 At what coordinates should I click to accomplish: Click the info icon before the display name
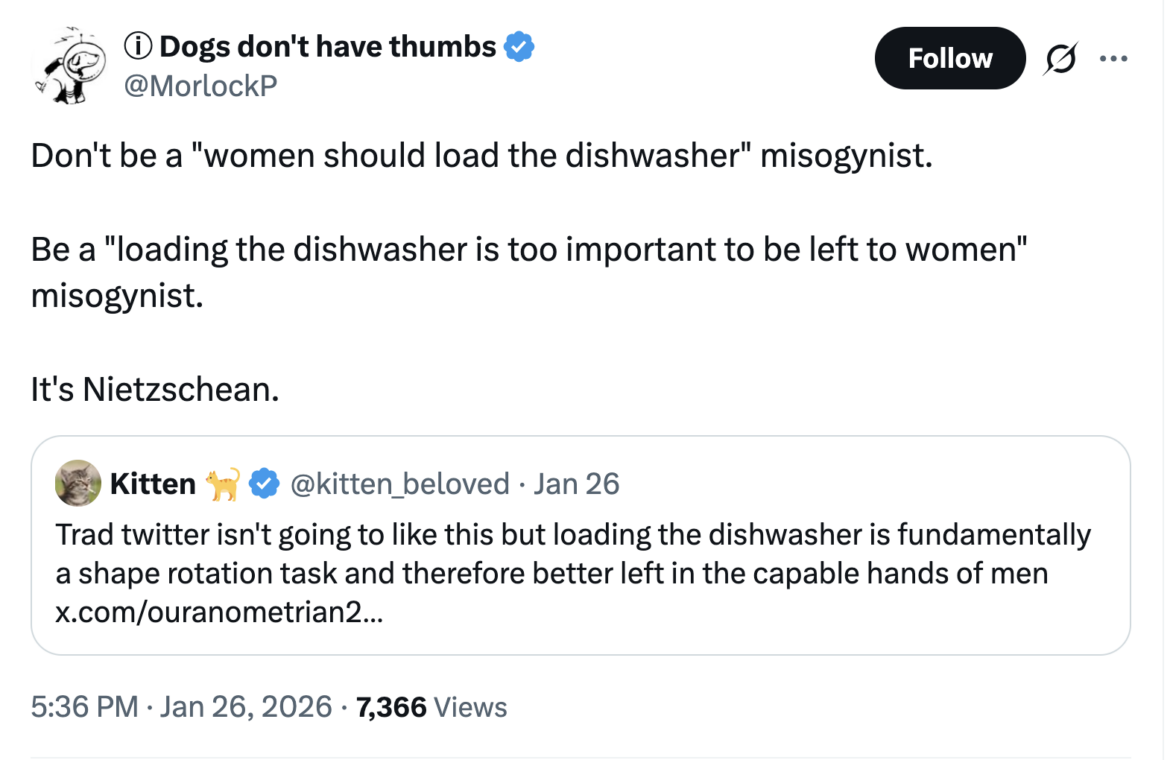(x=136, y=46)
